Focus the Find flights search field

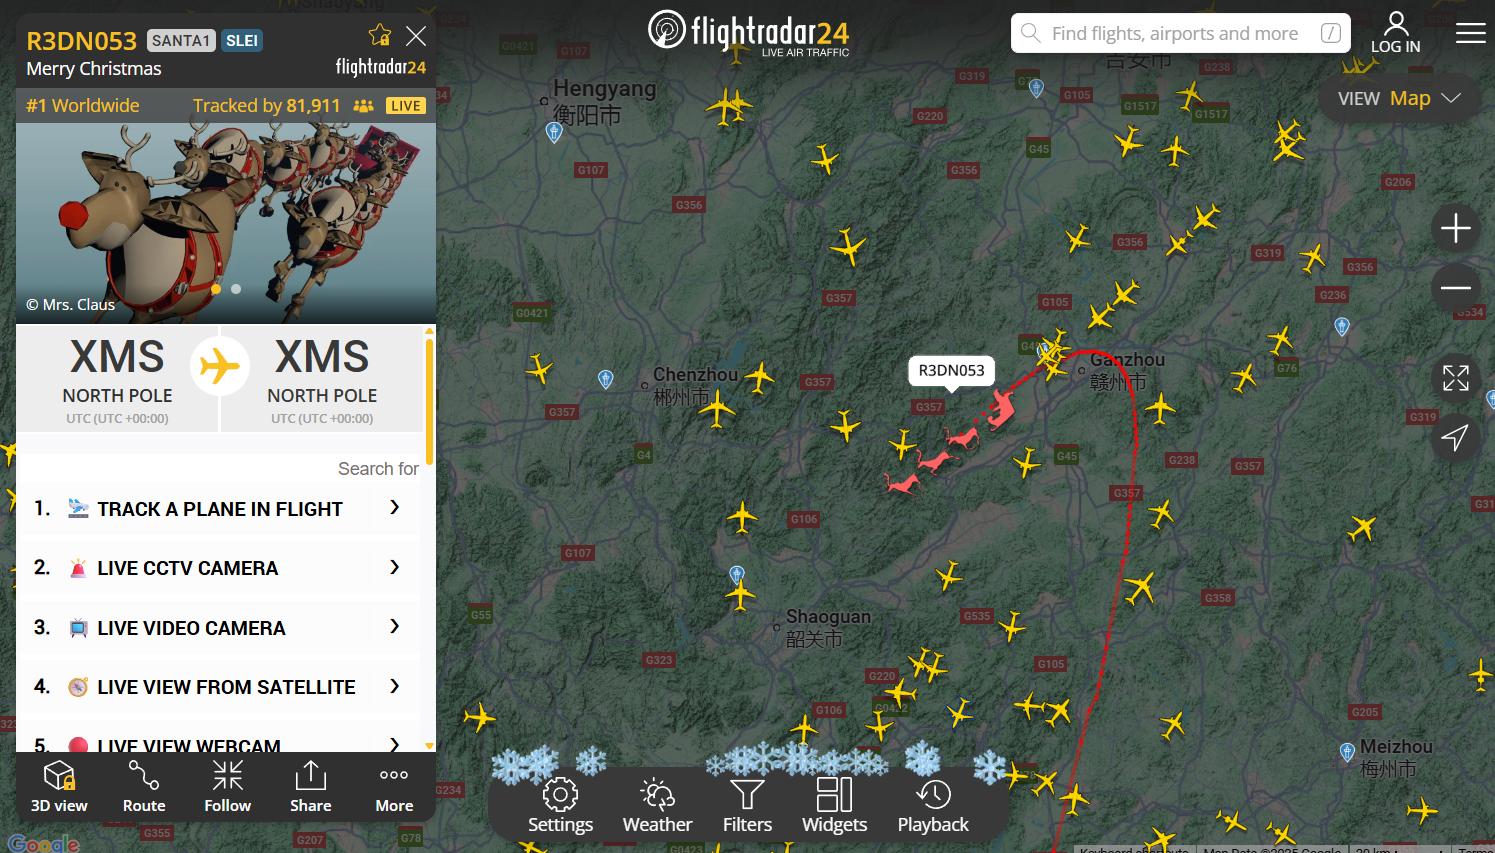1181,33
